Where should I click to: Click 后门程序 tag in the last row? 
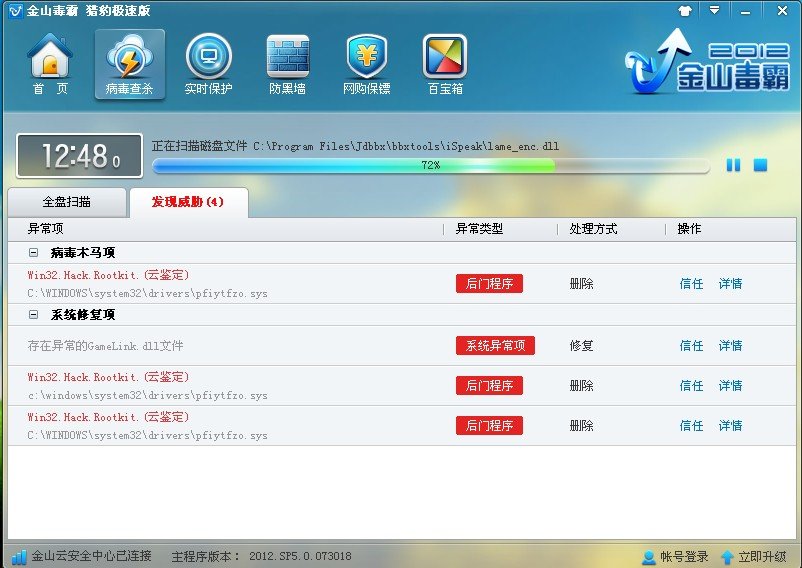[489, 425]
